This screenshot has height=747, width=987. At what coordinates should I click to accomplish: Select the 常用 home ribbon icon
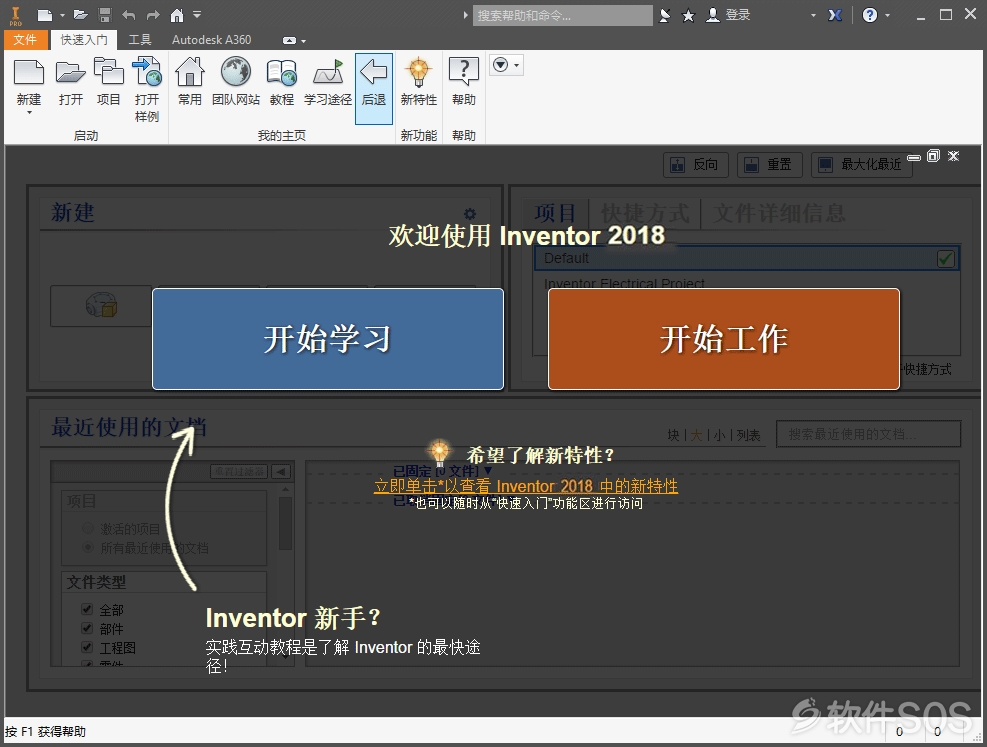coord(189,72)
